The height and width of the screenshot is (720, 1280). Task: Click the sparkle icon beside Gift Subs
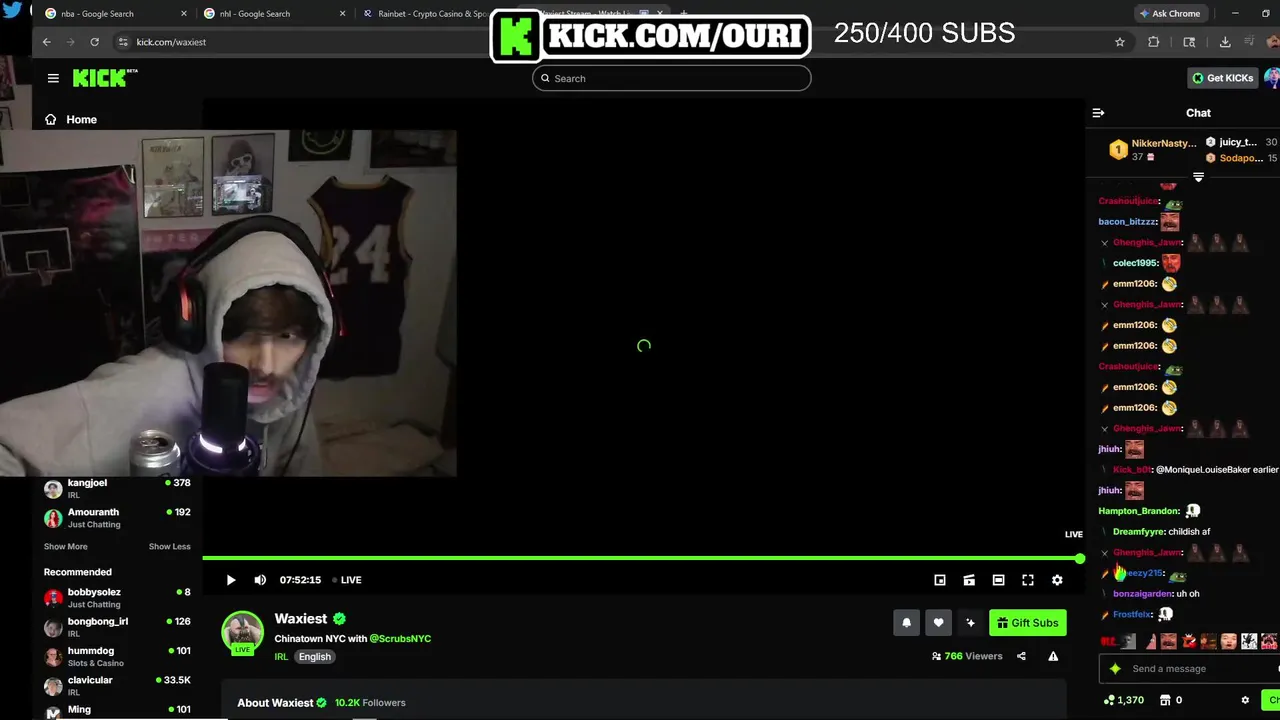point(970,623)
